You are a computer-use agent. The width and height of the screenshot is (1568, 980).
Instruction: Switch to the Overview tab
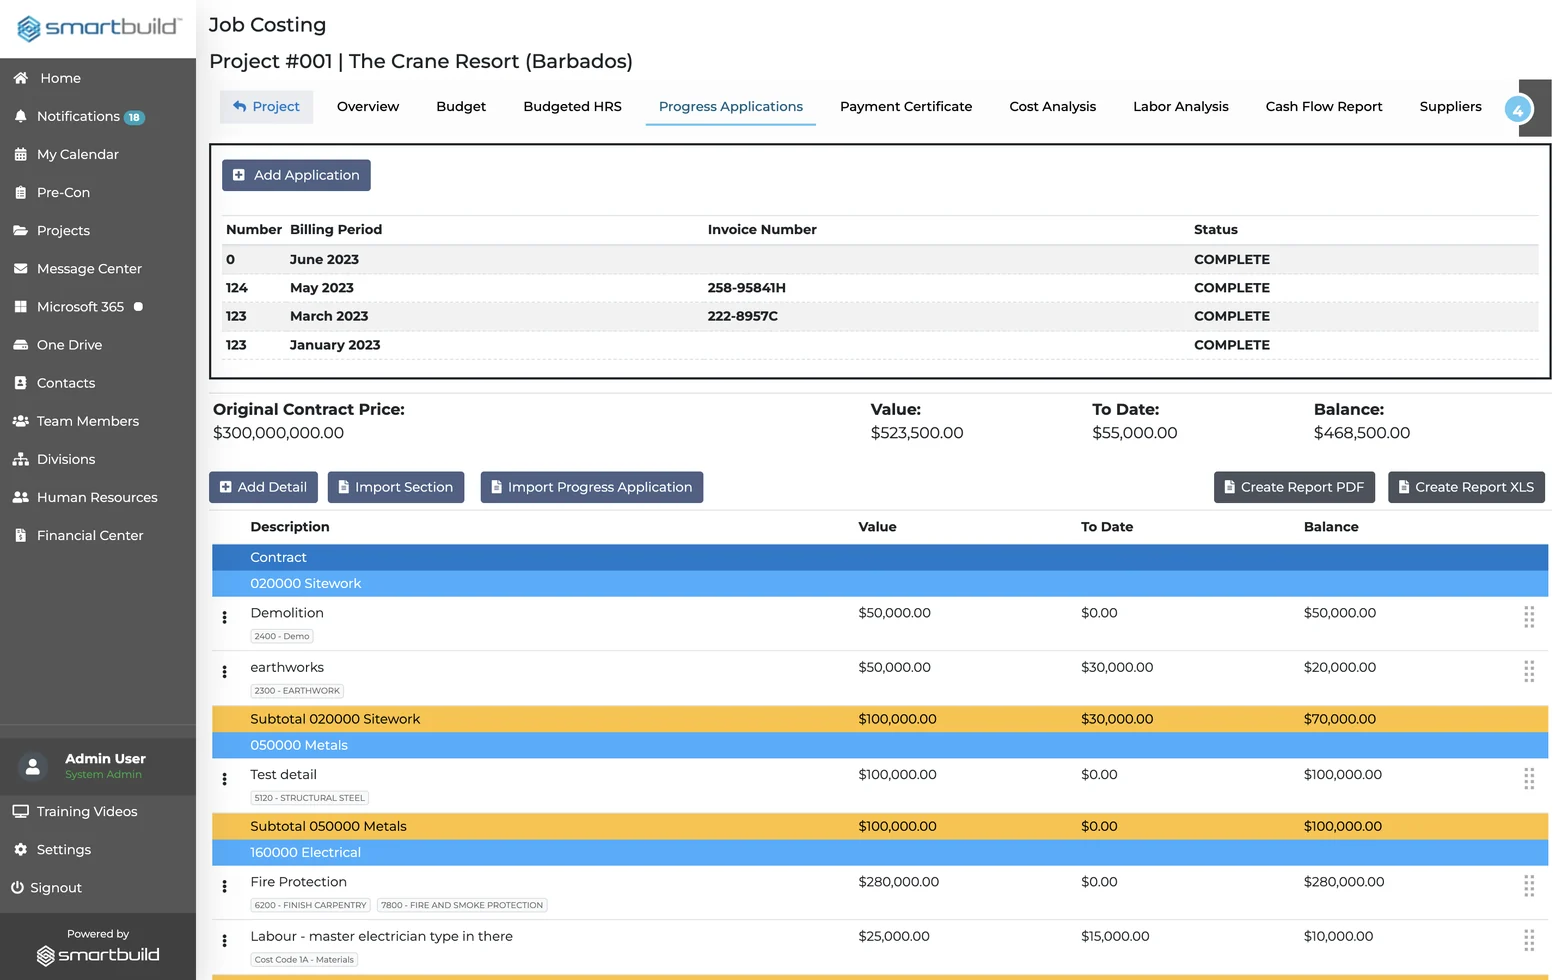click(x=368, y=107)
